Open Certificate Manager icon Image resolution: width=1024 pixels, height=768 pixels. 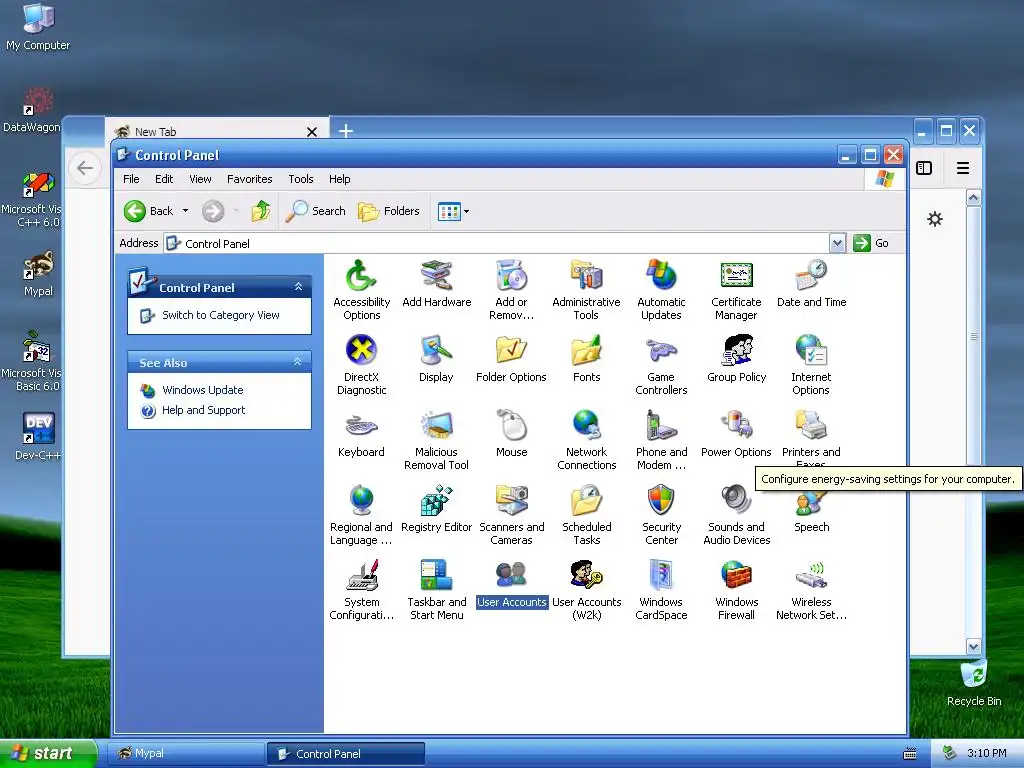(x=736, y=290)
